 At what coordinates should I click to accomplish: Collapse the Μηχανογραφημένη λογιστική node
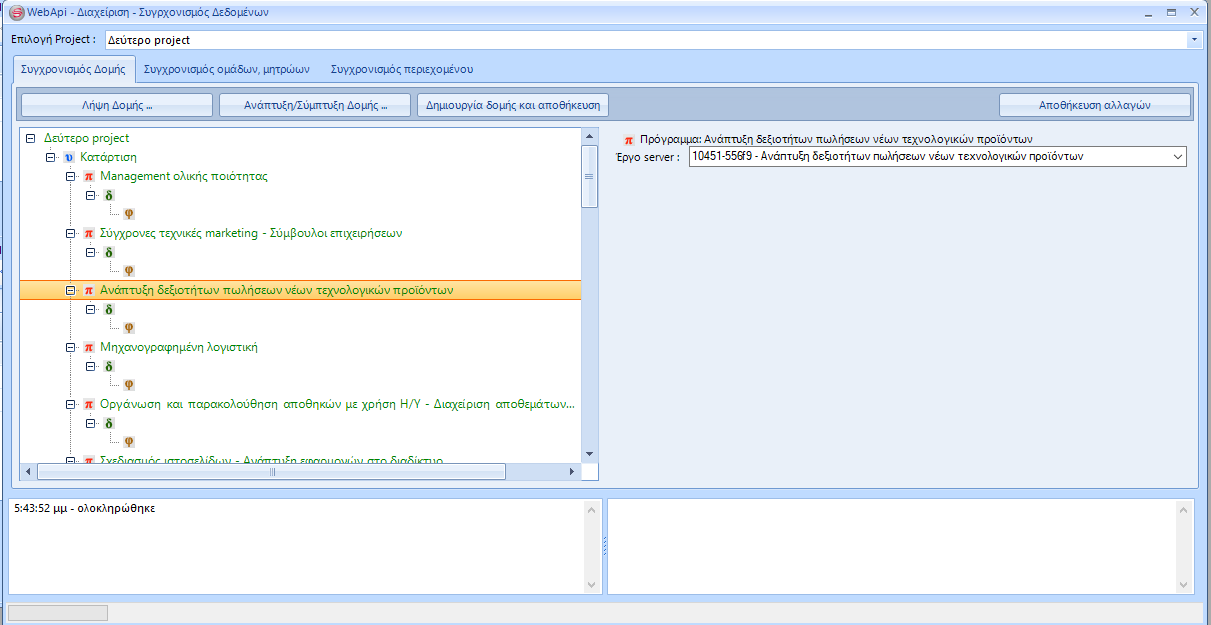tap(70, 348)
